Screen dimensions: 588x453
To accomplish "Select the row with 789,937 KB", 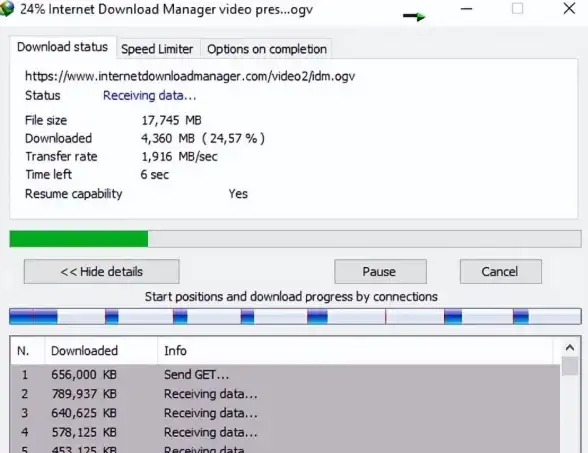I will 285,394.
